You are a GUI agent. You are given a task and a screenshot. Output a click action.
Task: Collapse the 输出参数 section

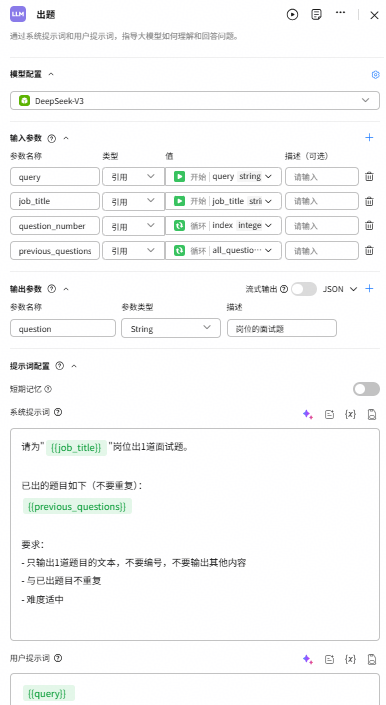tap(66, 289)
